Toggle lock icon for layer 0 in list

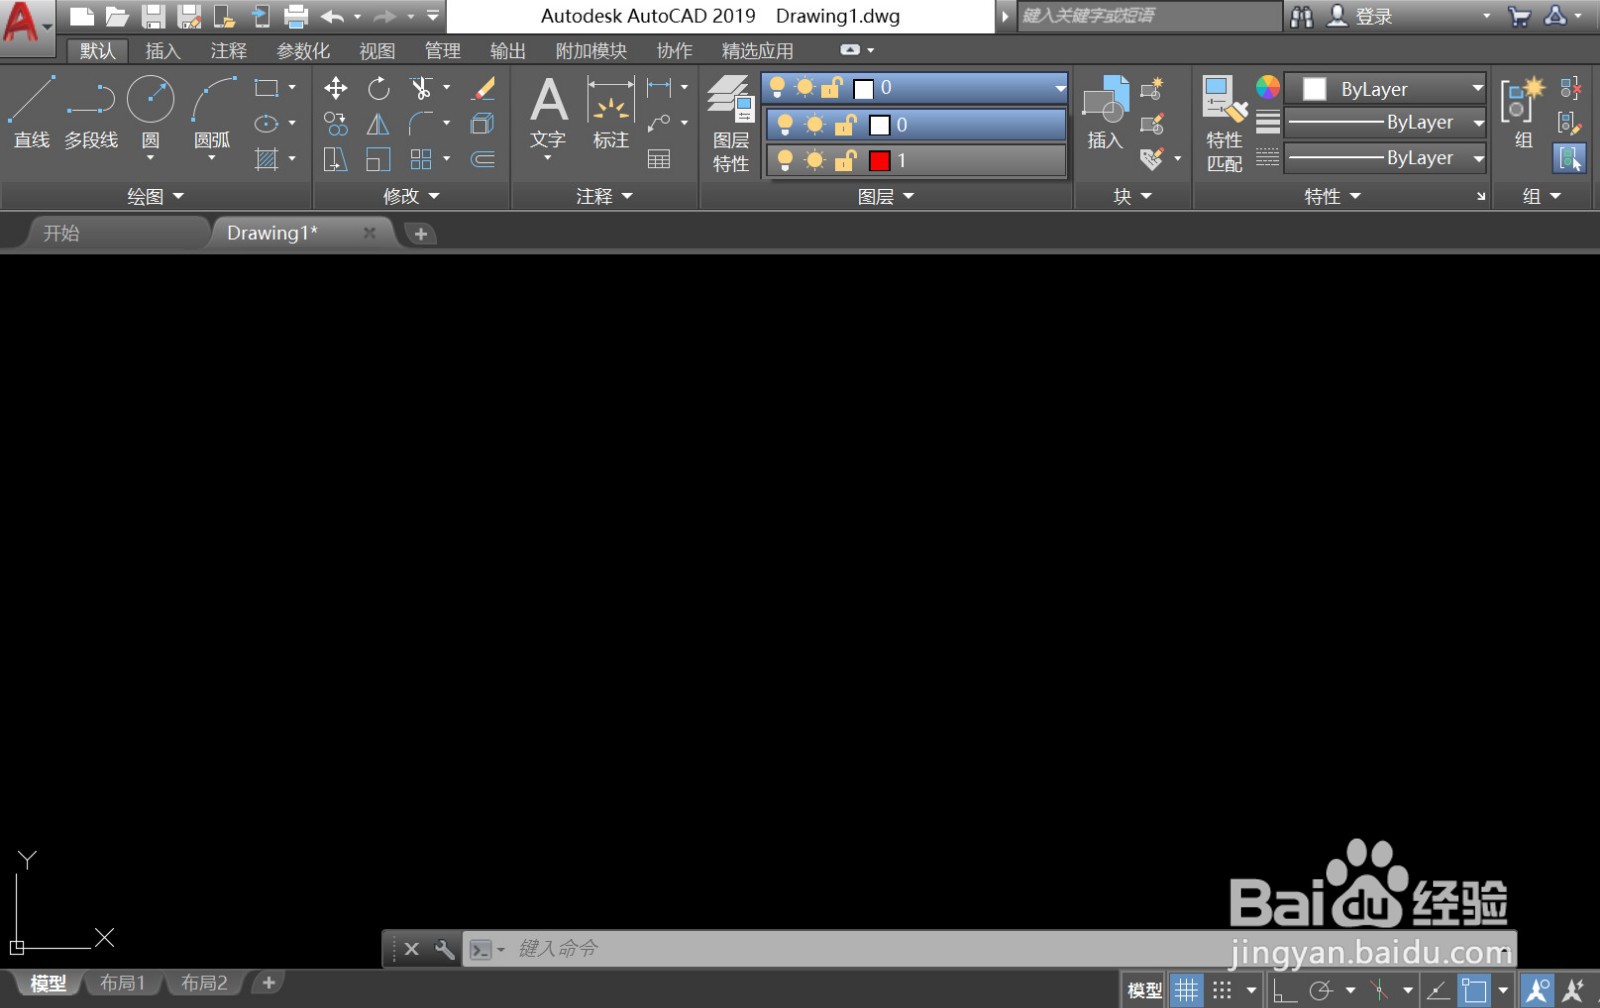(846, 124)
